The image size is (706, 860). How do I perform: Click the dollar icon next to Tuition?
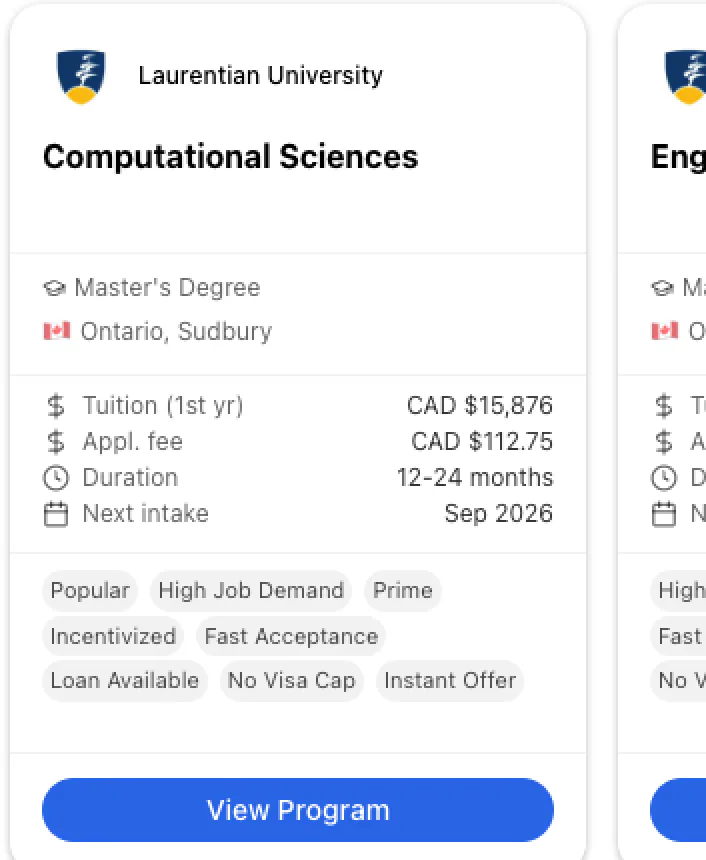click(x=56, y=405)
